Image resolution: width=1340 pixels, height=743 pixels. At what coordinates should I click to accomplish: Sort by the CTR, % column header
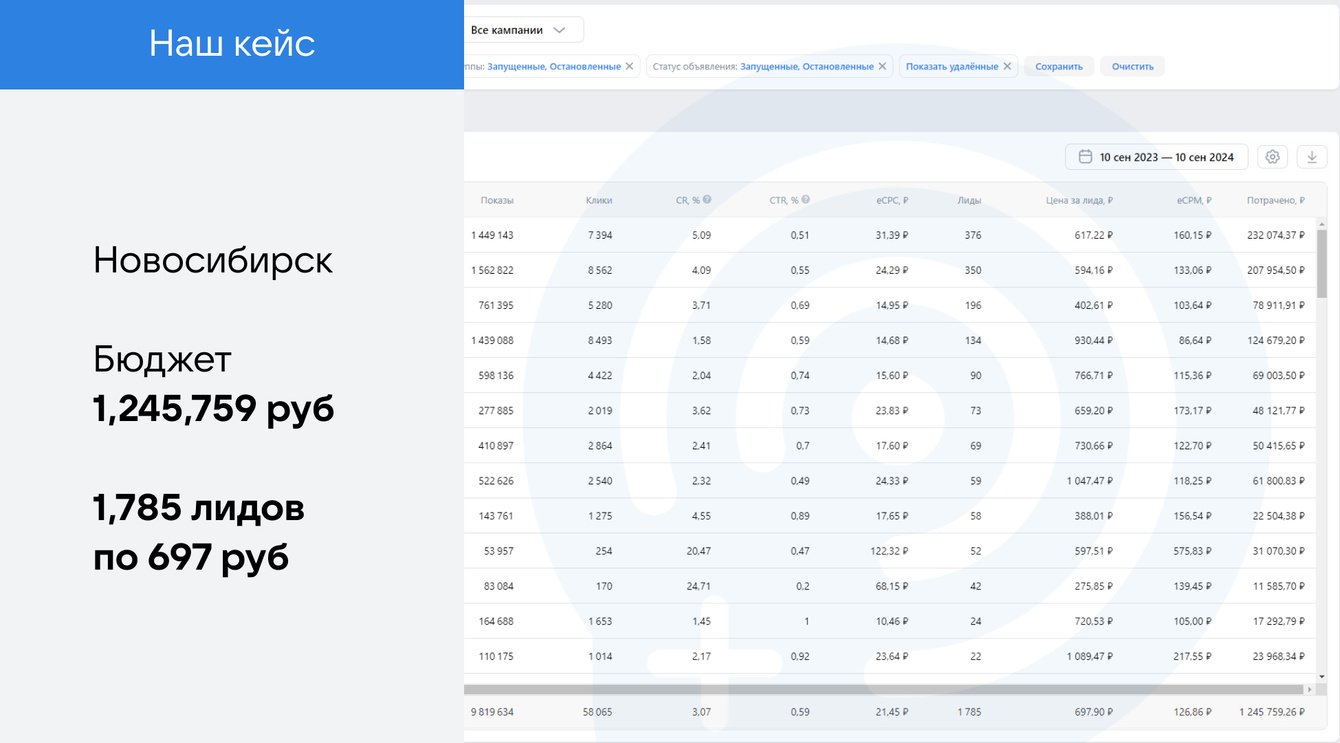pos(784,200)
